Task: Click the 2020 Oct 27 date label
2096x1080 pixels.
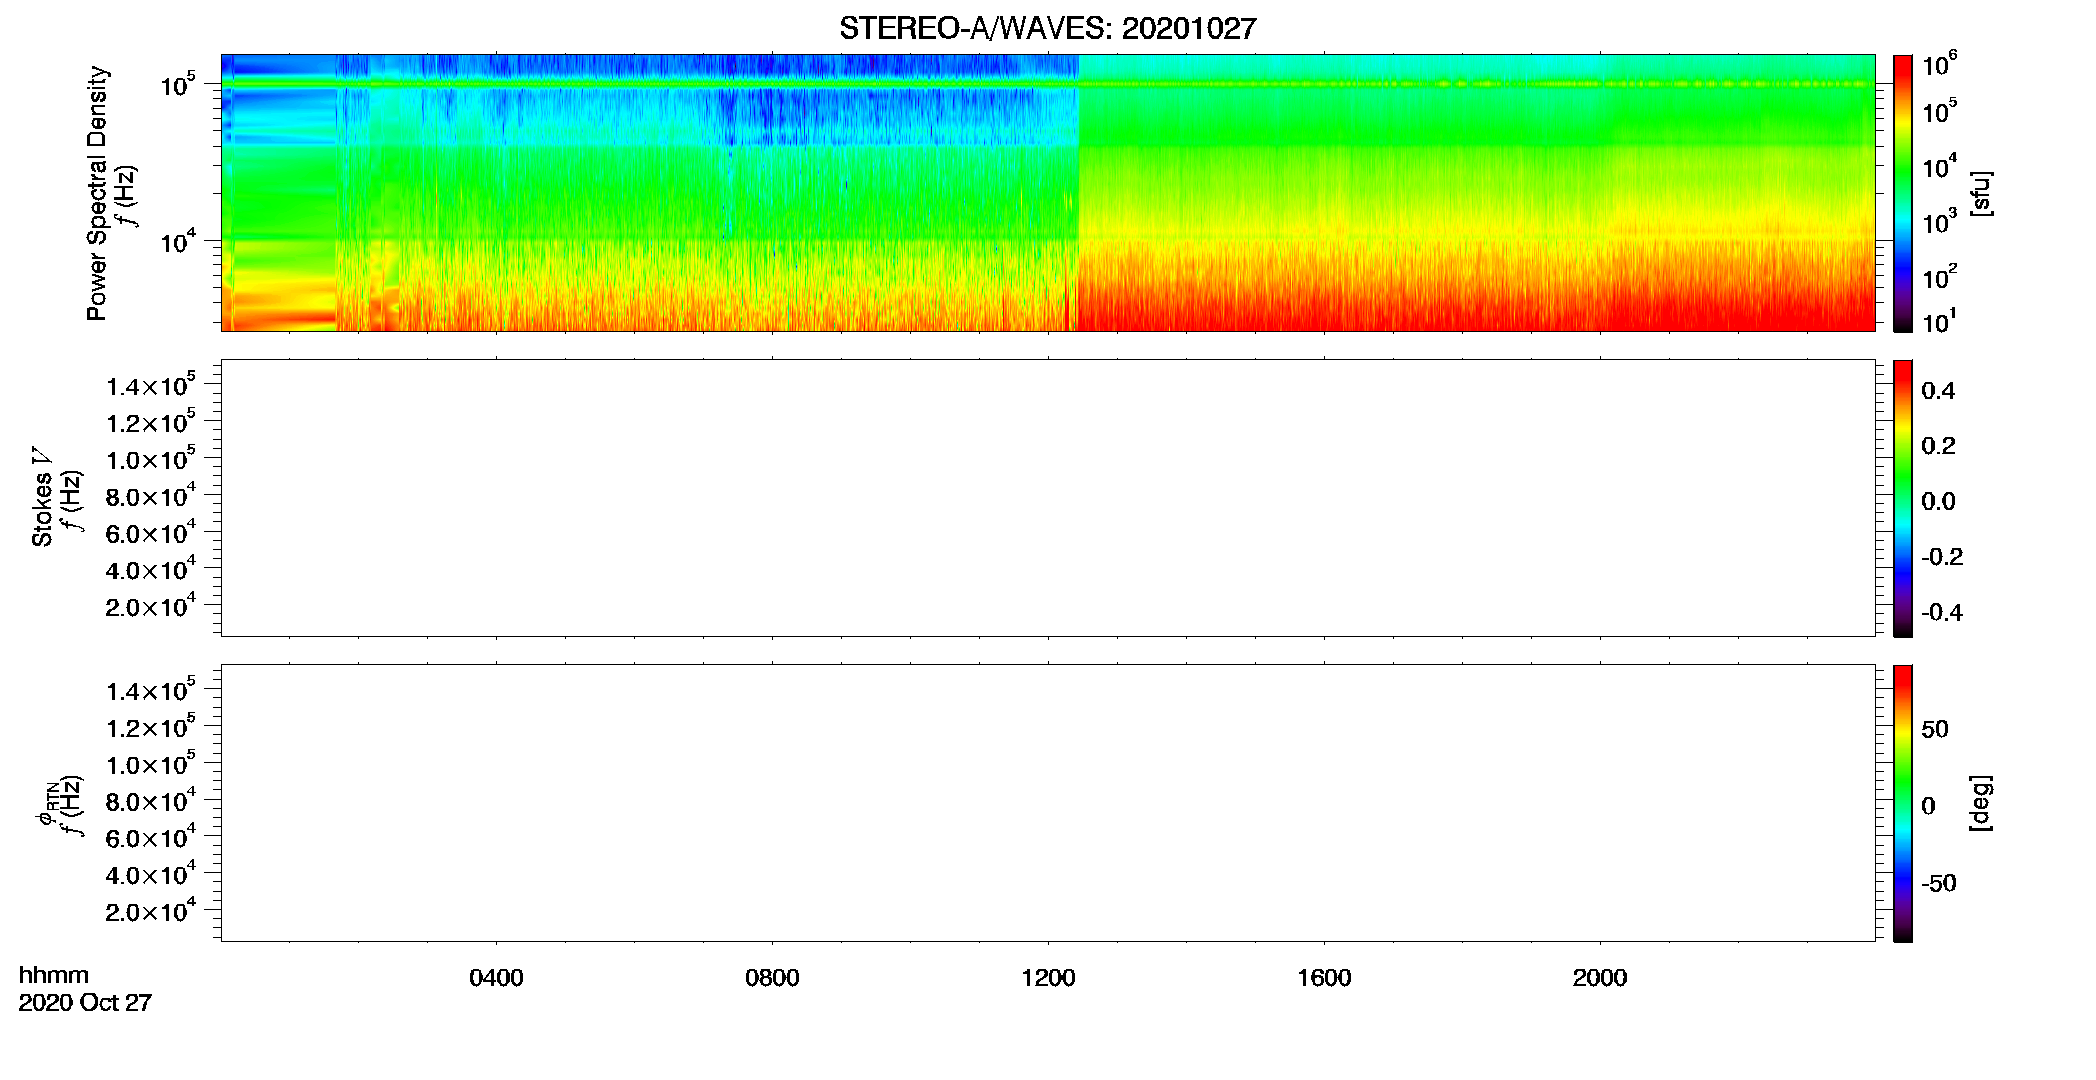Action: (x=85, y=1003)
